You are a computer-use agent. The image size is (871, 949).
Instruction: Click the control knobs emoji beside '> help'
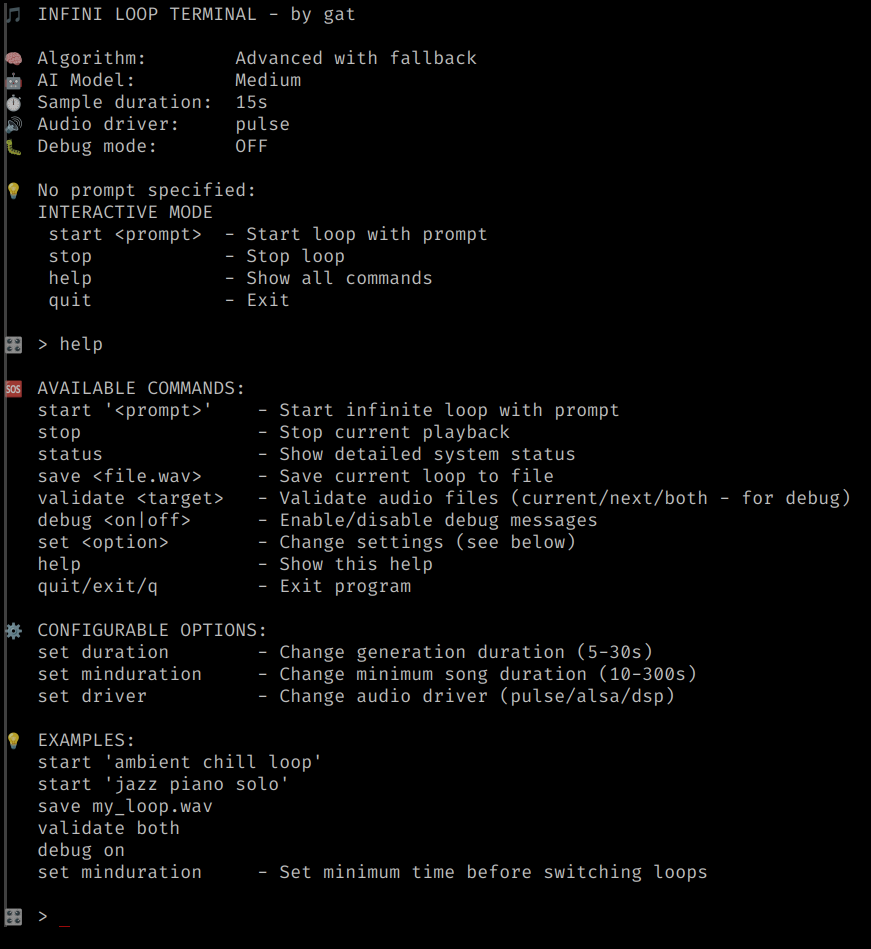coord(13,344)
